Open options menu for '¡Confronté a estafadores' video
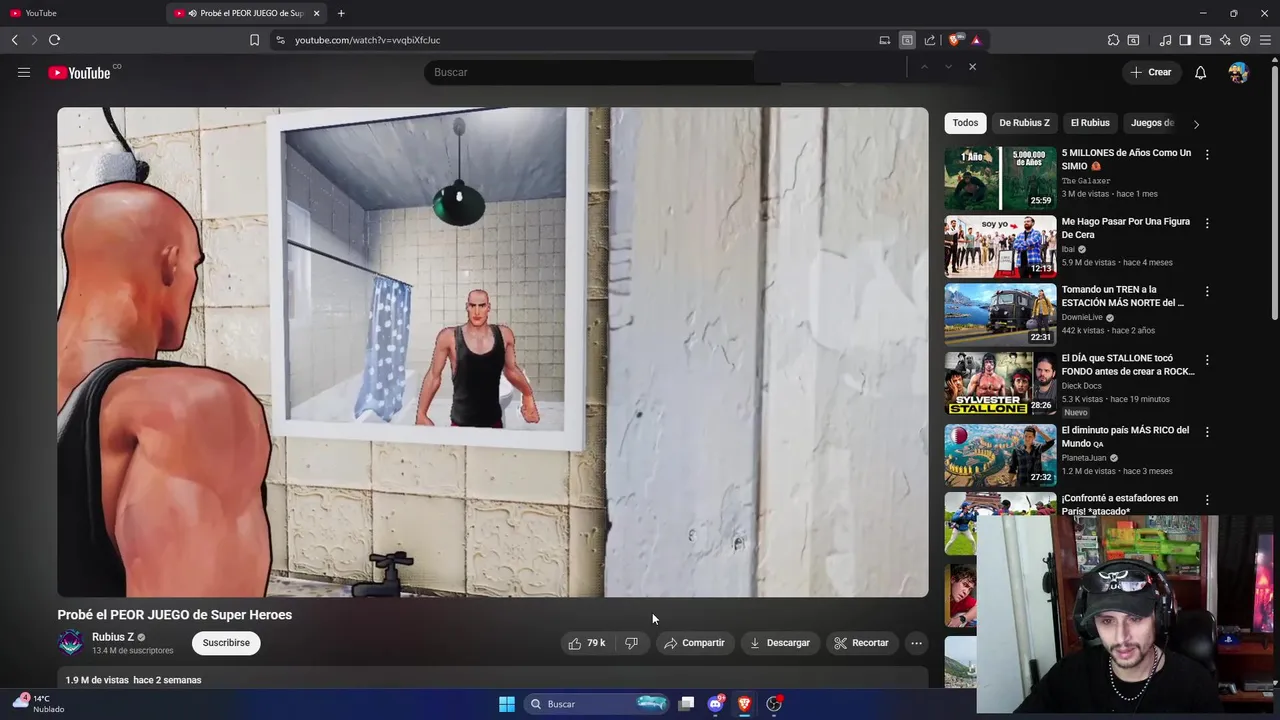The width and height of the screenshot is (1280, 720). (x=1207, y=500)
